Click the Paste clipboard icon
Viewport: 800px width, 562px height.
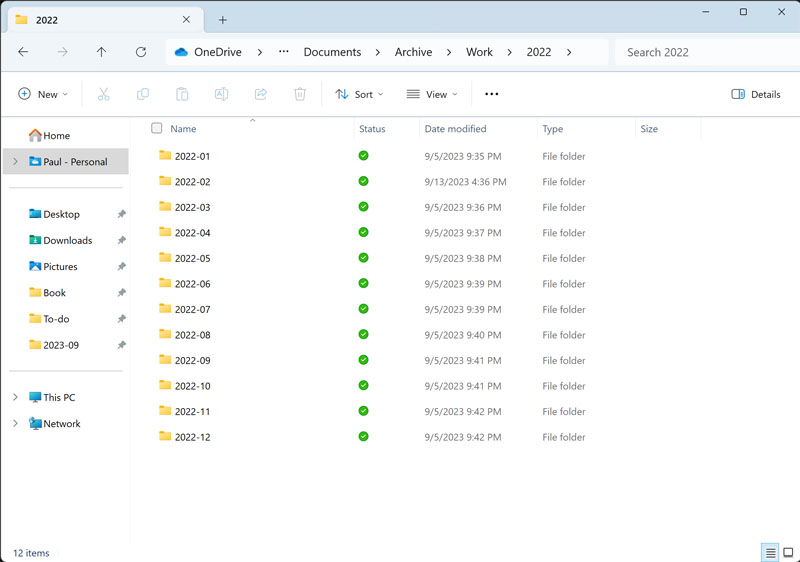coord(182,94)
